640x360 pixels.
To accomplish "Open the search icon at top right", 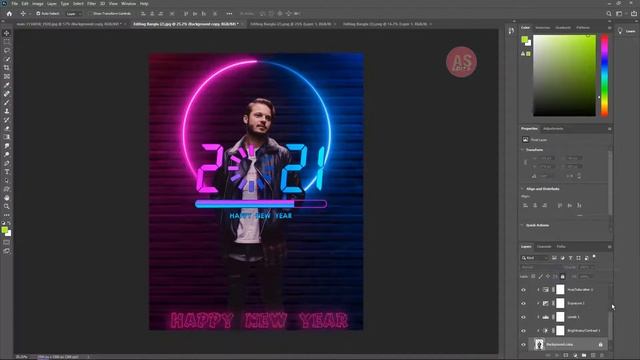I will click(609, 13).
